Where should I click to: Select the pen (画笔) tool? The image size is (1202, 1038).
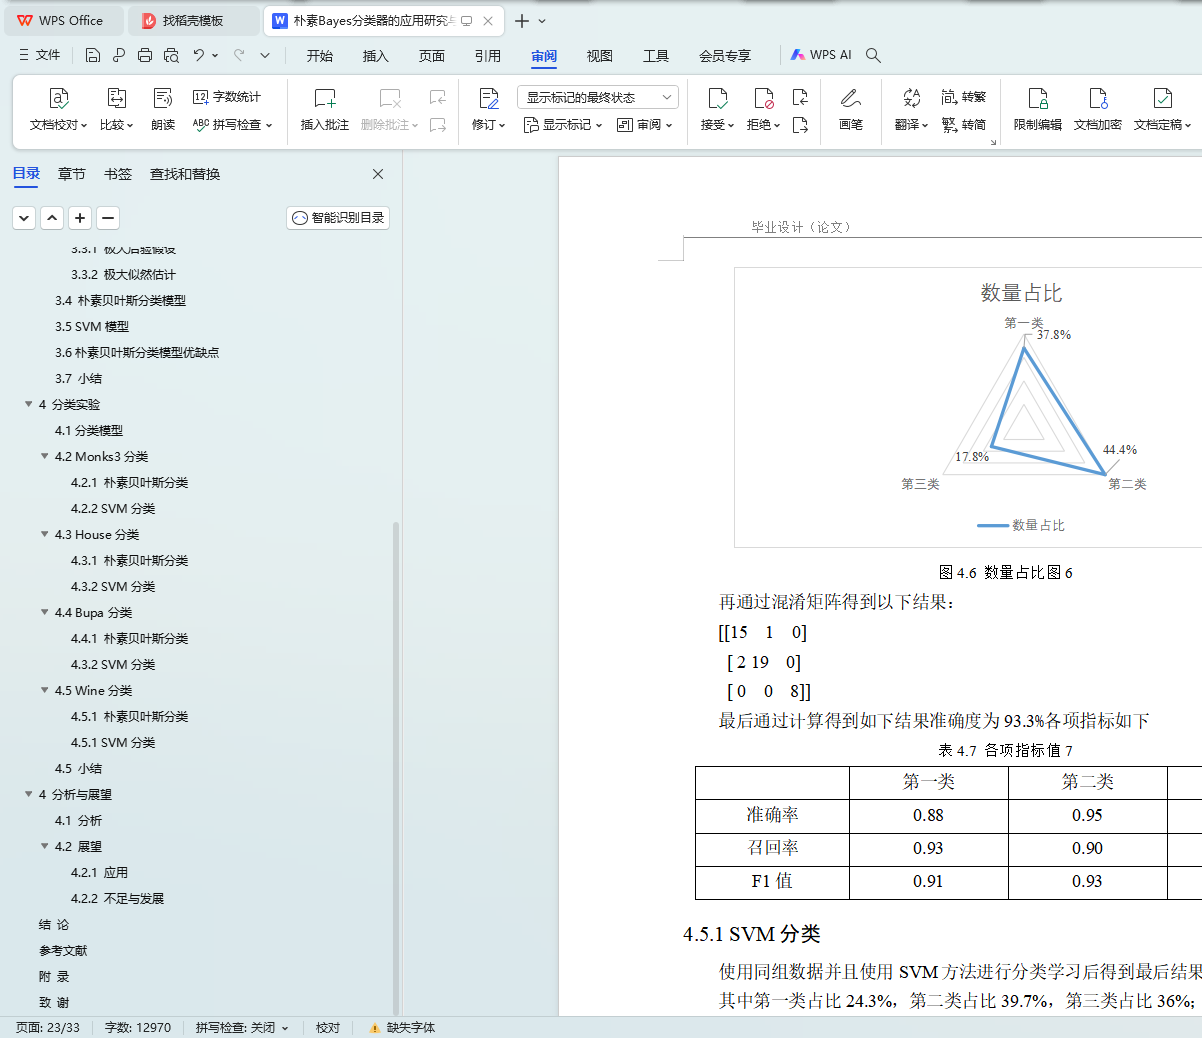point(851,110)
